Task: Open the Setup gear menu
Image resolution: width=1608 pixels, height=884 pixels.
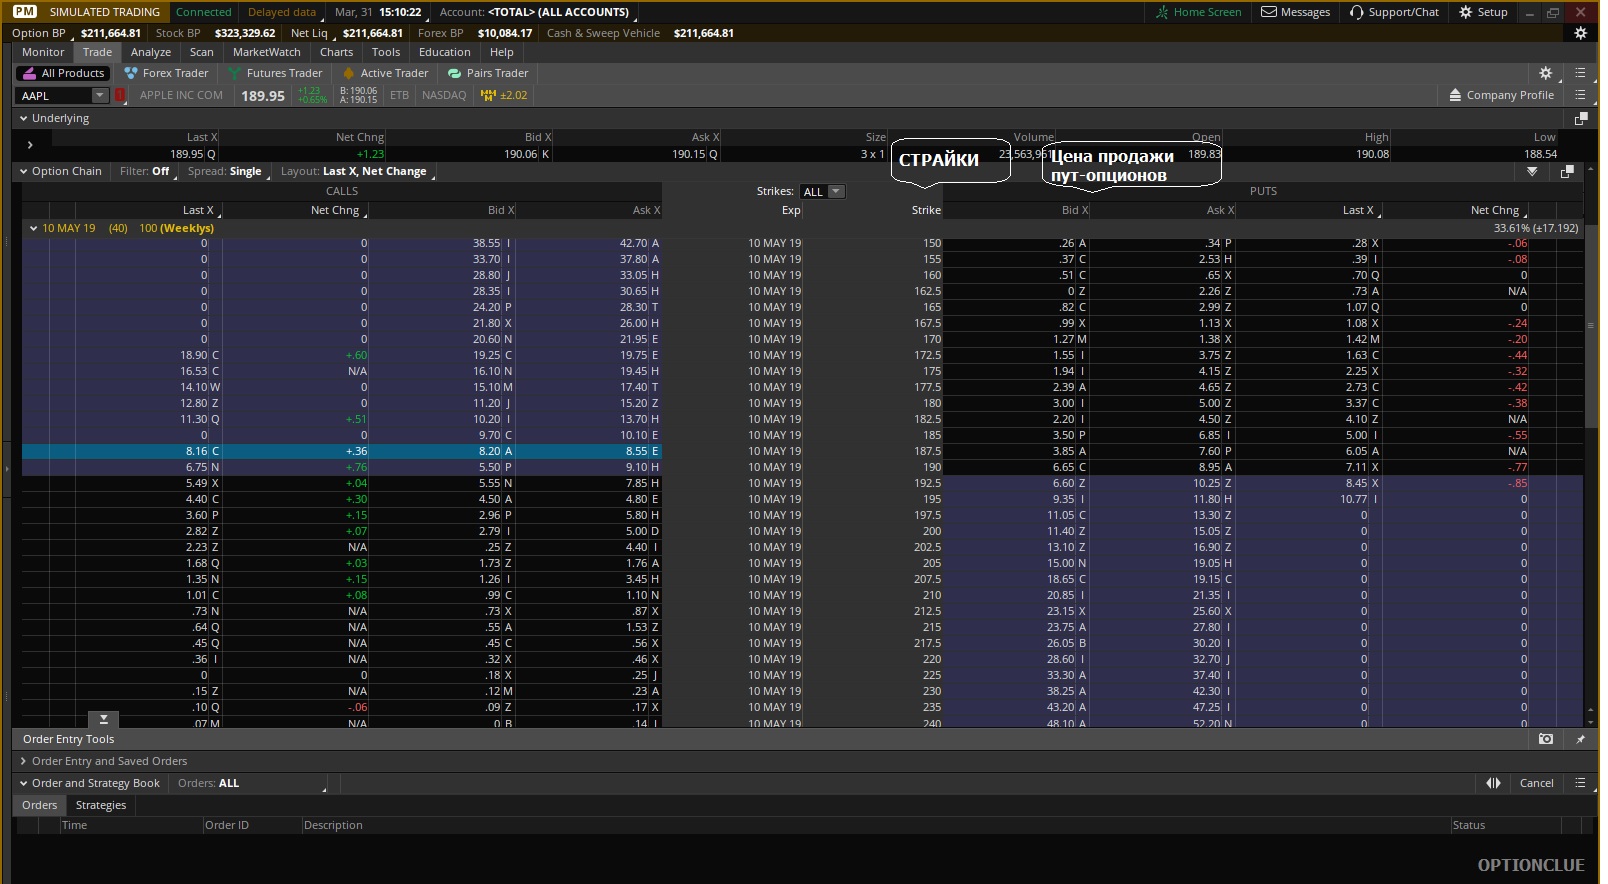Action: pos(1483,12)
